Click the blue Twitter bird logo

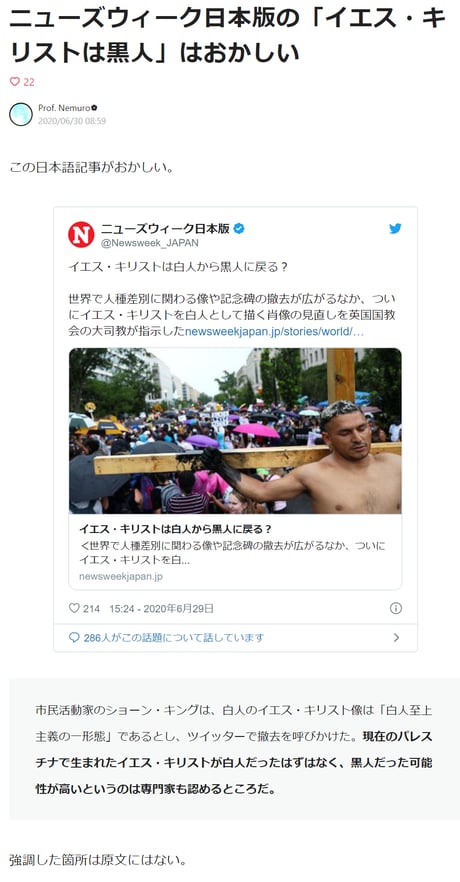click(395, 228)
